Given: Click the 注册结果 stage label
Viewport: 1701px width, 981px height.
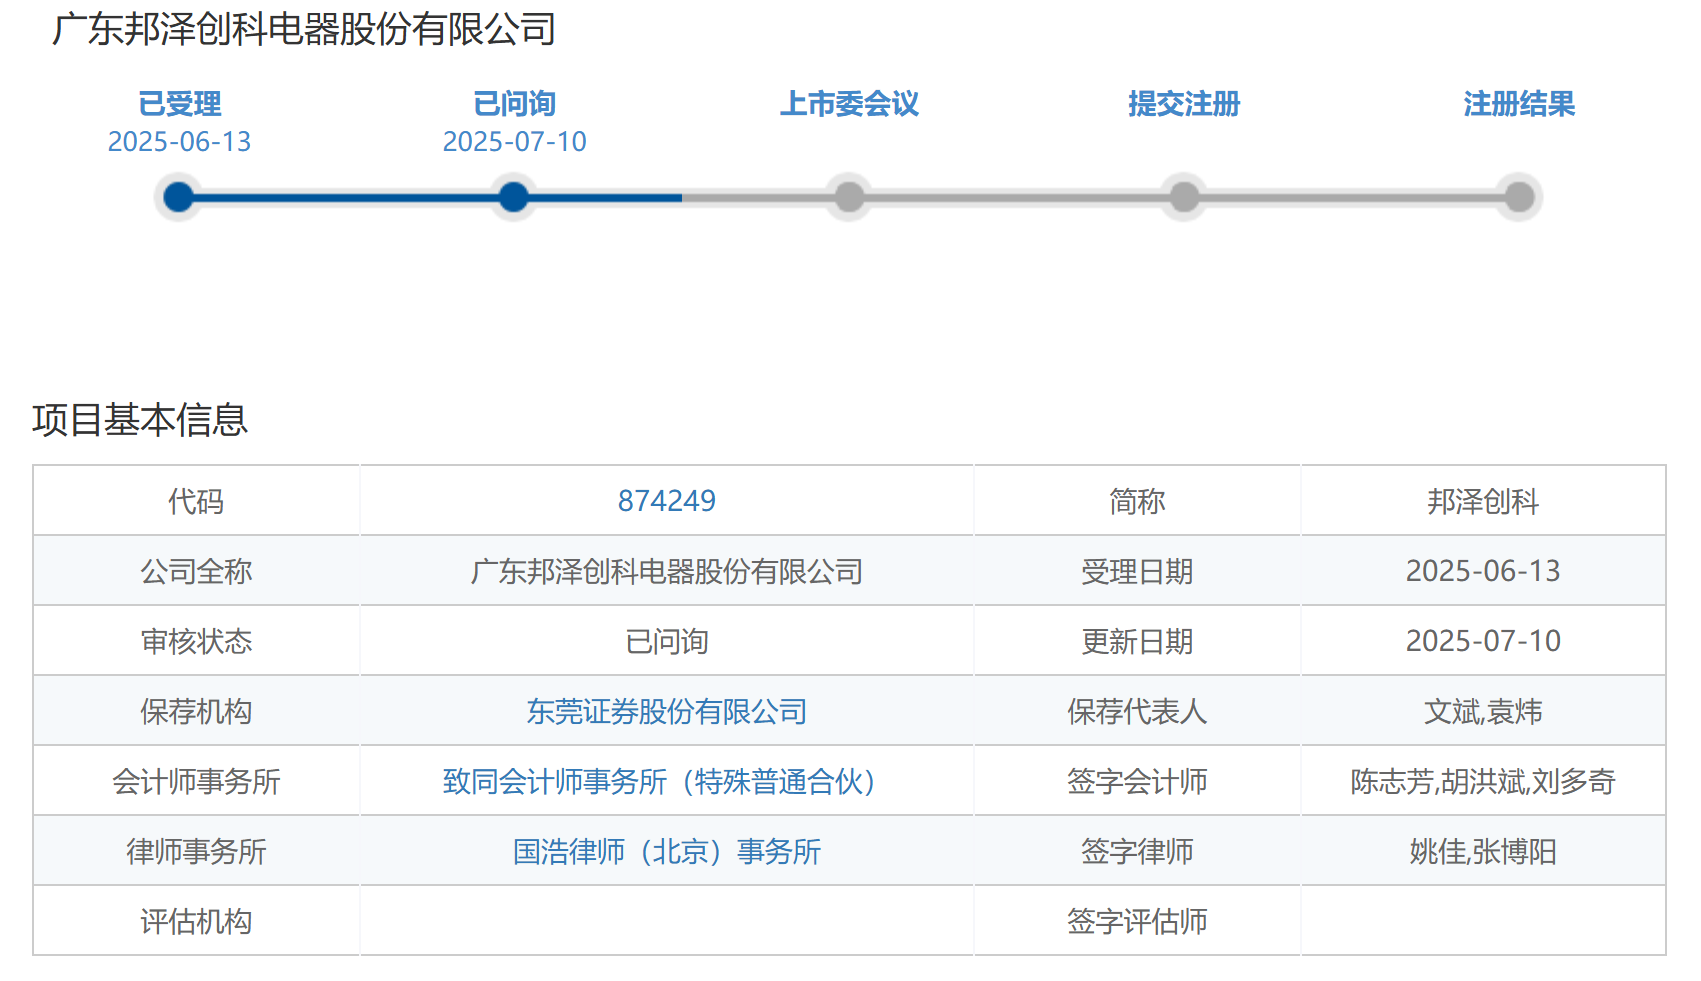Looking at the screenshot, I should (1519, 104).
